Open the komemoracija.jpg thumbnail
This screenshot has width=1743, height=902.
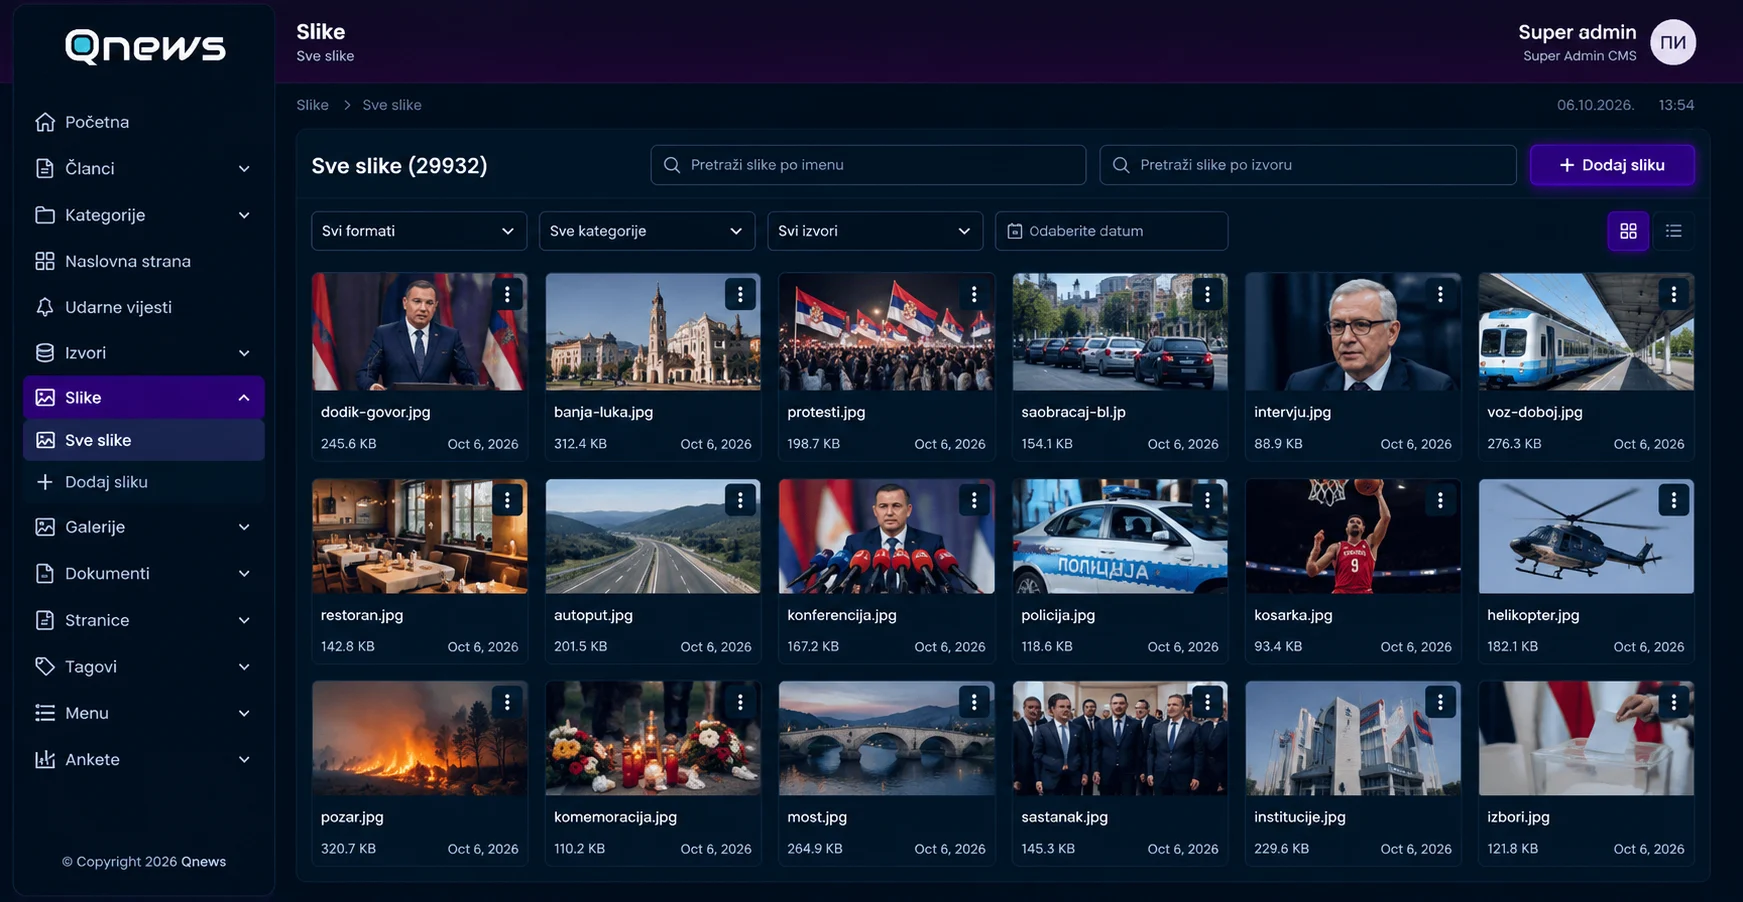[x=653, y=738]
